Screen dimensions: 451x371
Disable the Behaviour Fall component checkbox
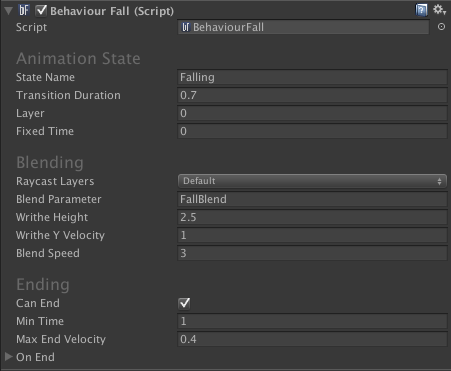point(41,10)
